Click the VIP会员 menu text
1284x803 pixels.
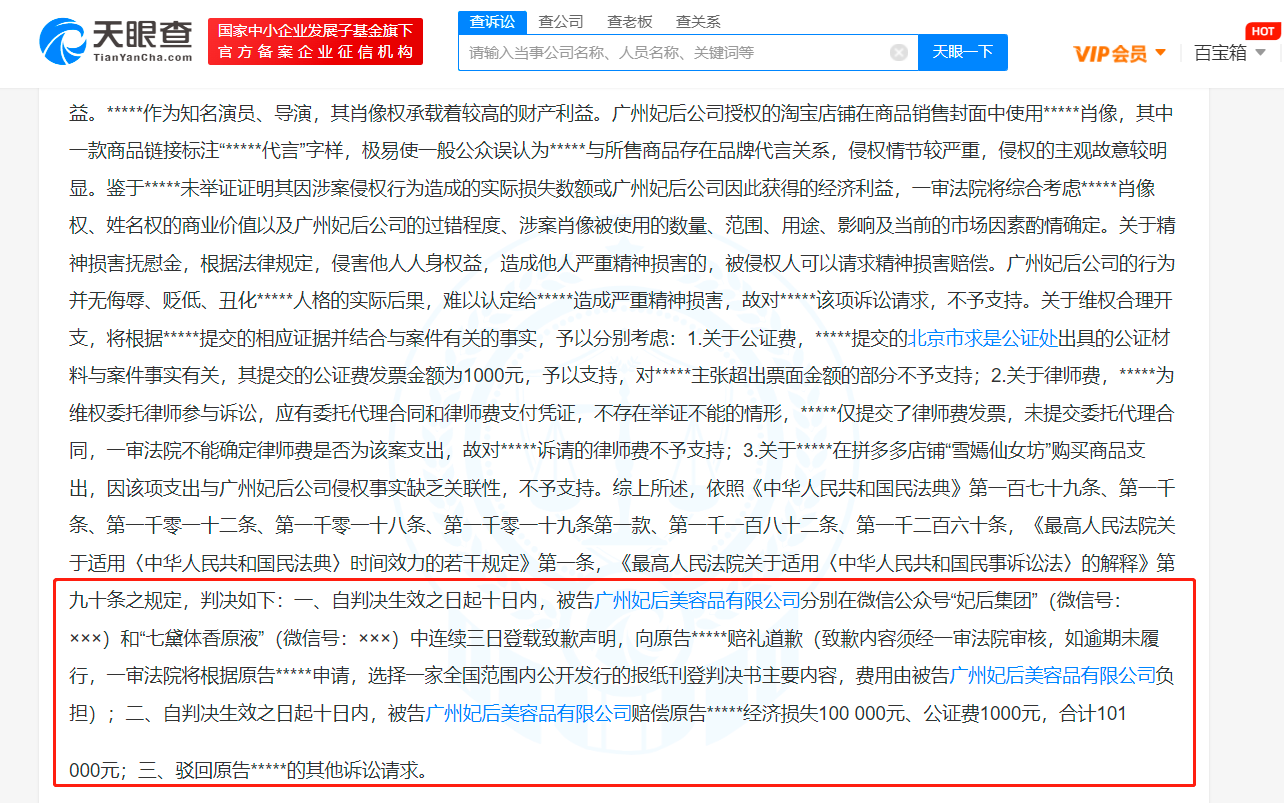pyautogui.click(x=1112, y=53)
